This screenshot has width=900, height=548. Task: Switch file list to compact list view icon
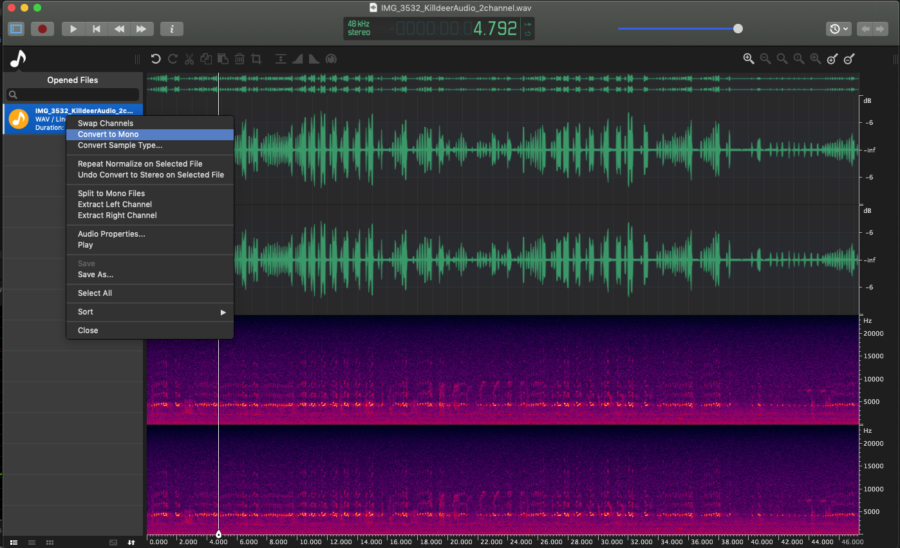[32, 542]
